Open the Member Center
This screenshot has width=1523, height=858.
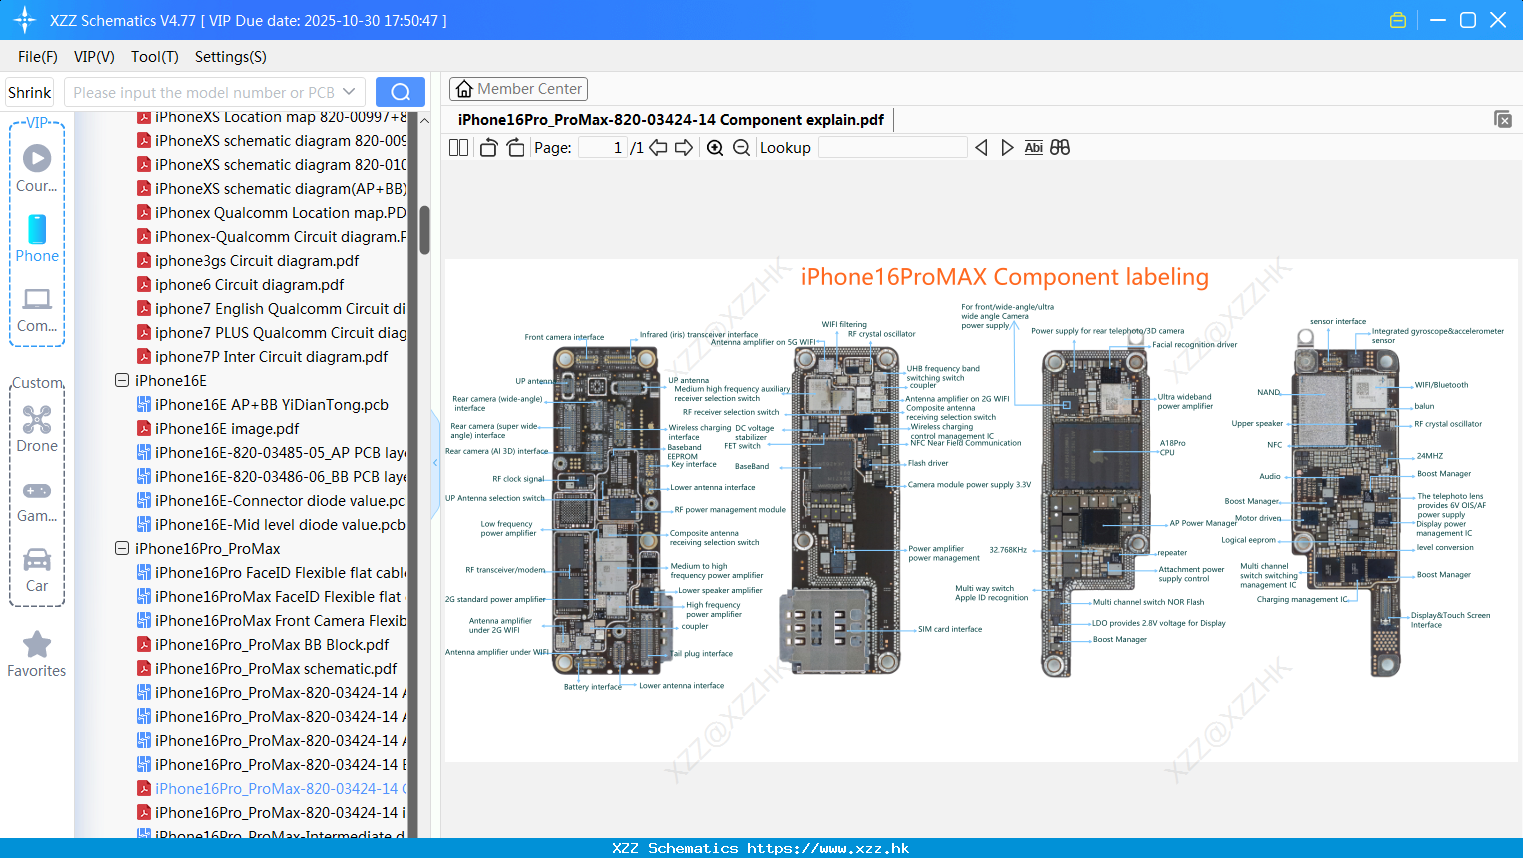pos(518,89)
